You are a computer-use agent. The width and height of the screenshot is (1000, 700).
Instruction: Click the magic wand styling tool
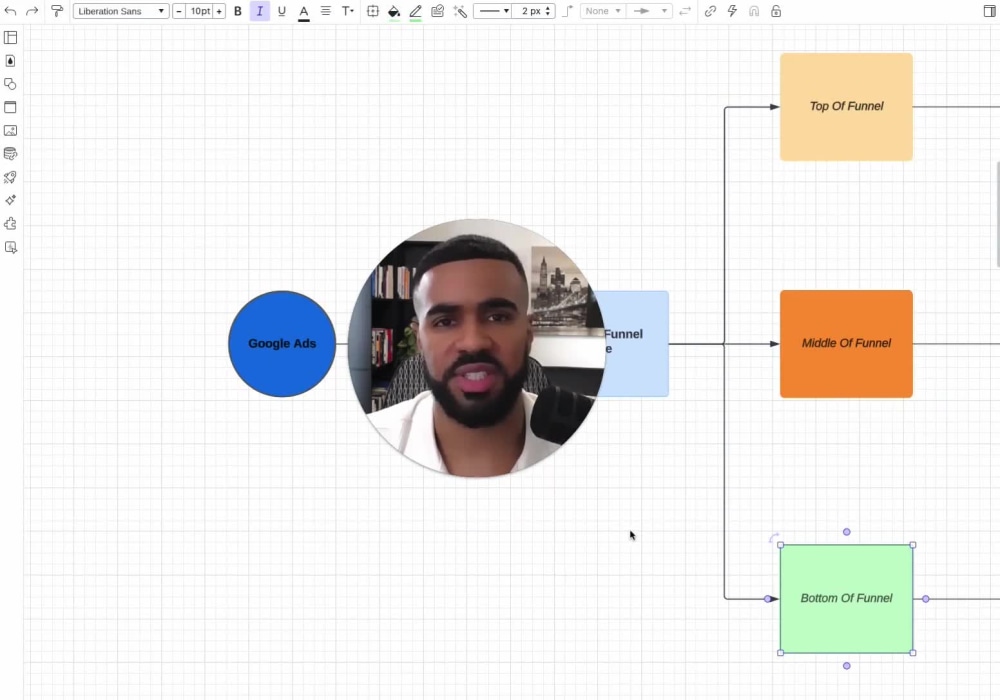click(x=460, y=11)
